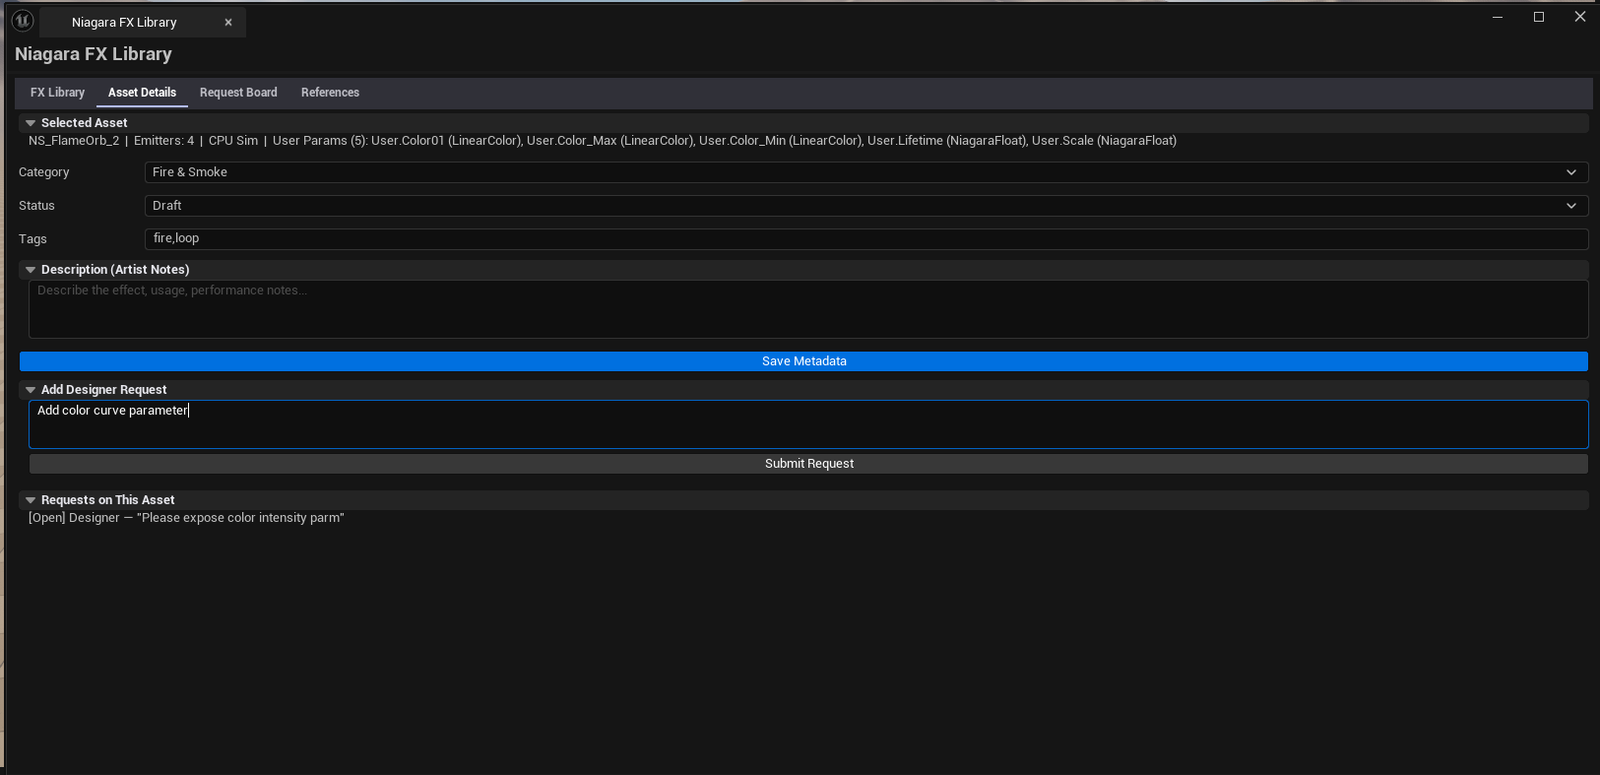Collapse the Selected Asset section

tap(31, 123)
